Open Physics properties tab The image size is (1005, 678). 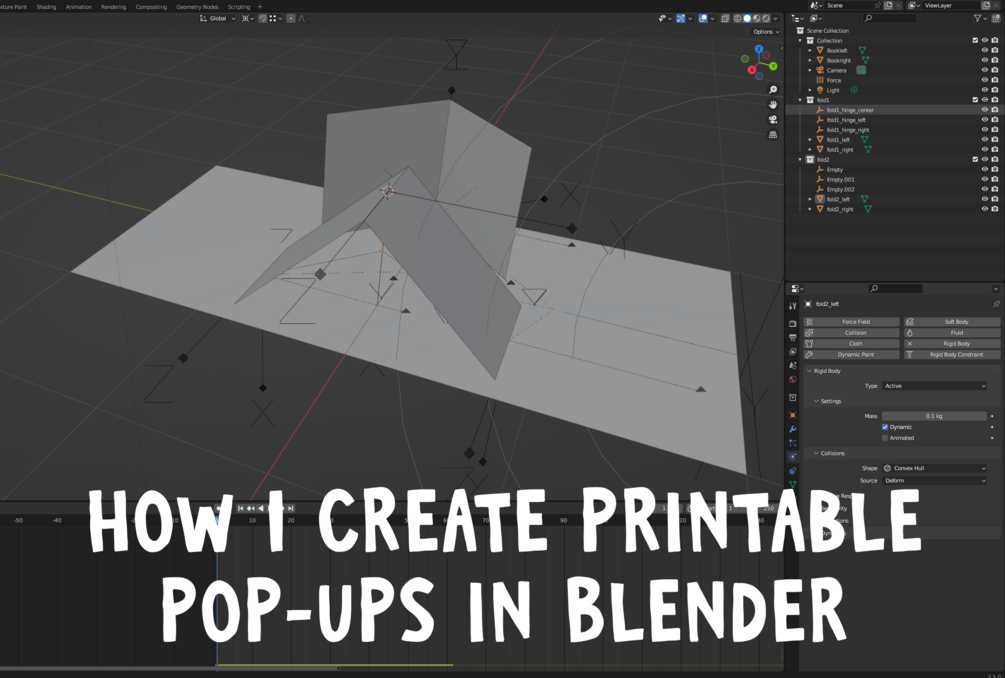pyautogui.click(x=793, y=457)
